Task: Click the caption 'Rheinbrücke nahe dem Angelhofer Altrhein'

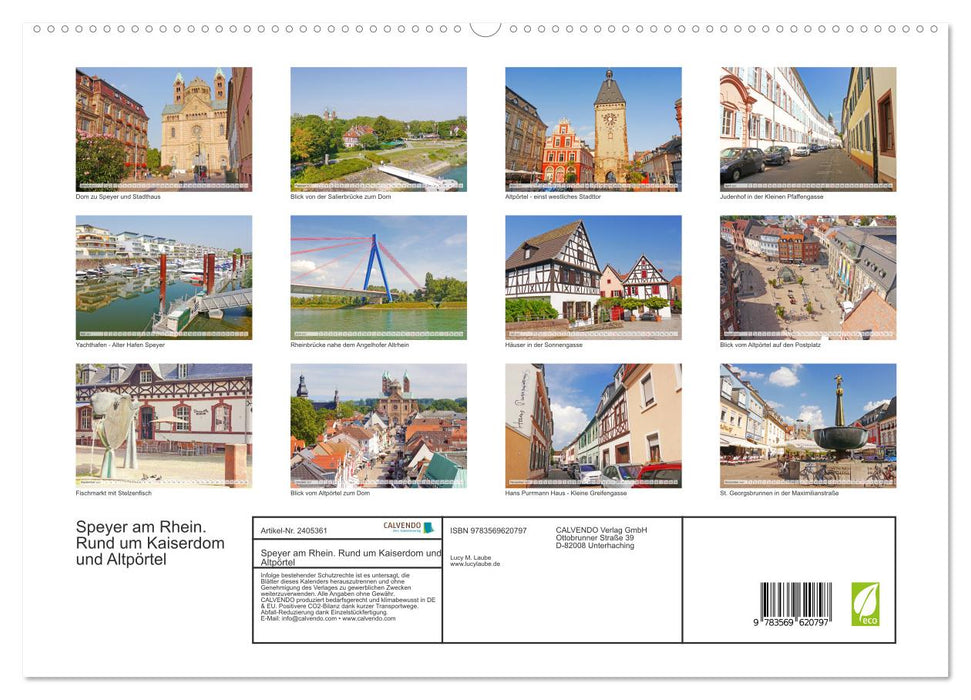Action: (x=350, y=344)
